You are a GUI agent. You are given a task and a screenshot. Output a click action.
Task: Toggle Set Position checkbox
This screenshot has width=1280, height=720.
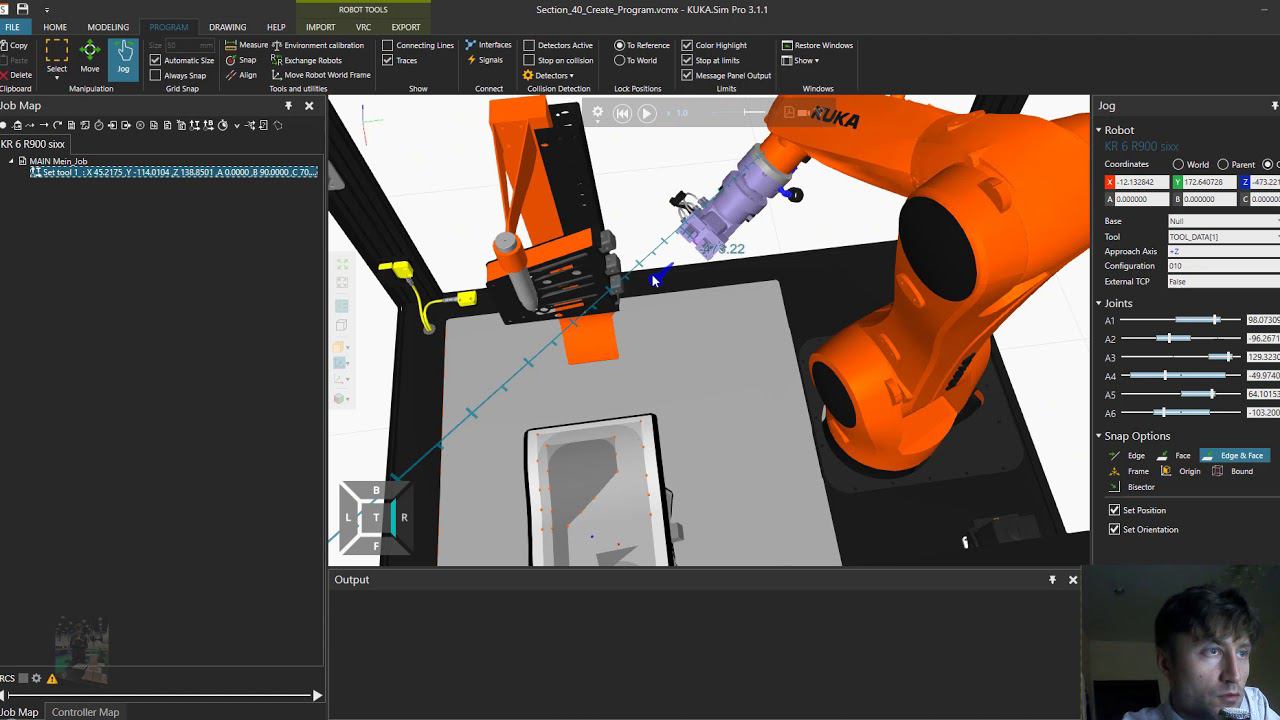[x=1114, y=510]
